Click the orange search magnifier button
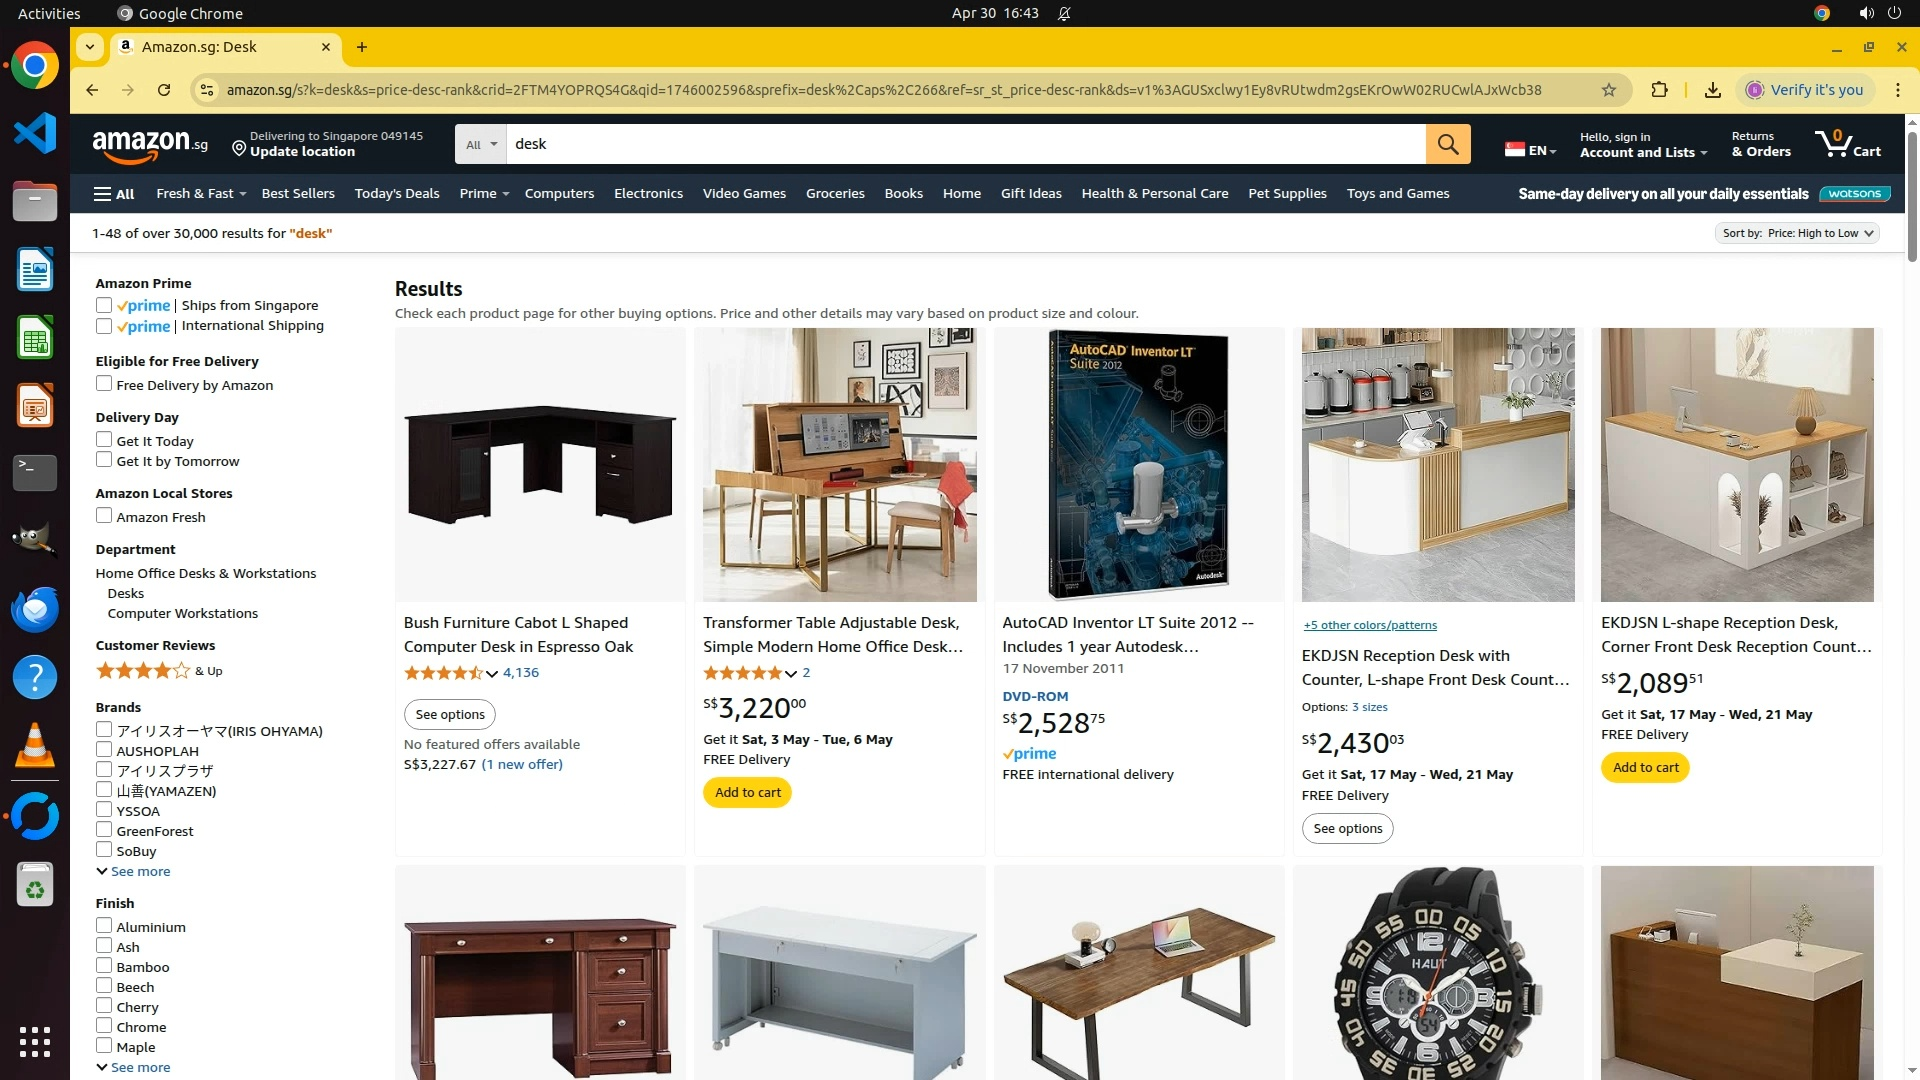 pyautogui.click(x=1447, y=144)
